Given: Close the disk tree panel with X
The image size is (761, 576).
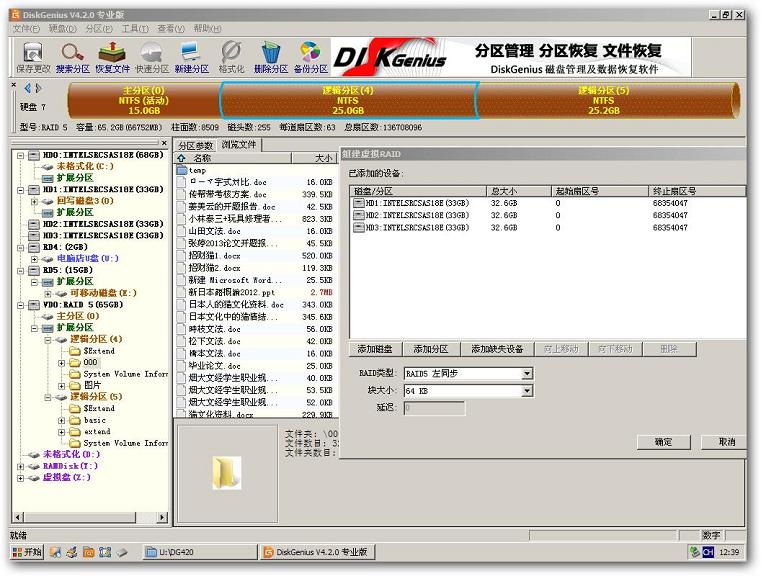Looking at the screenshot, I should [164, 143].
